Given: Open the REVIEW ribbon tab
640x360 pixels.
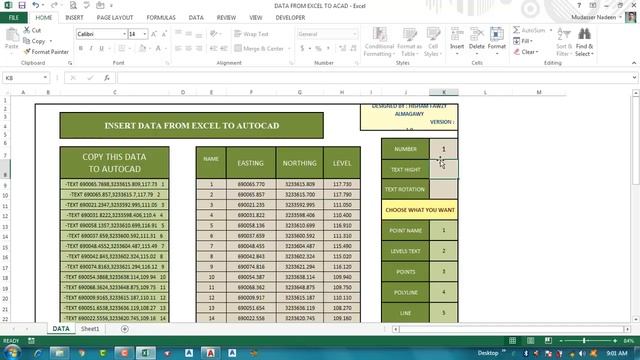Looking at the screenshot, I should (x=226, y=18).
